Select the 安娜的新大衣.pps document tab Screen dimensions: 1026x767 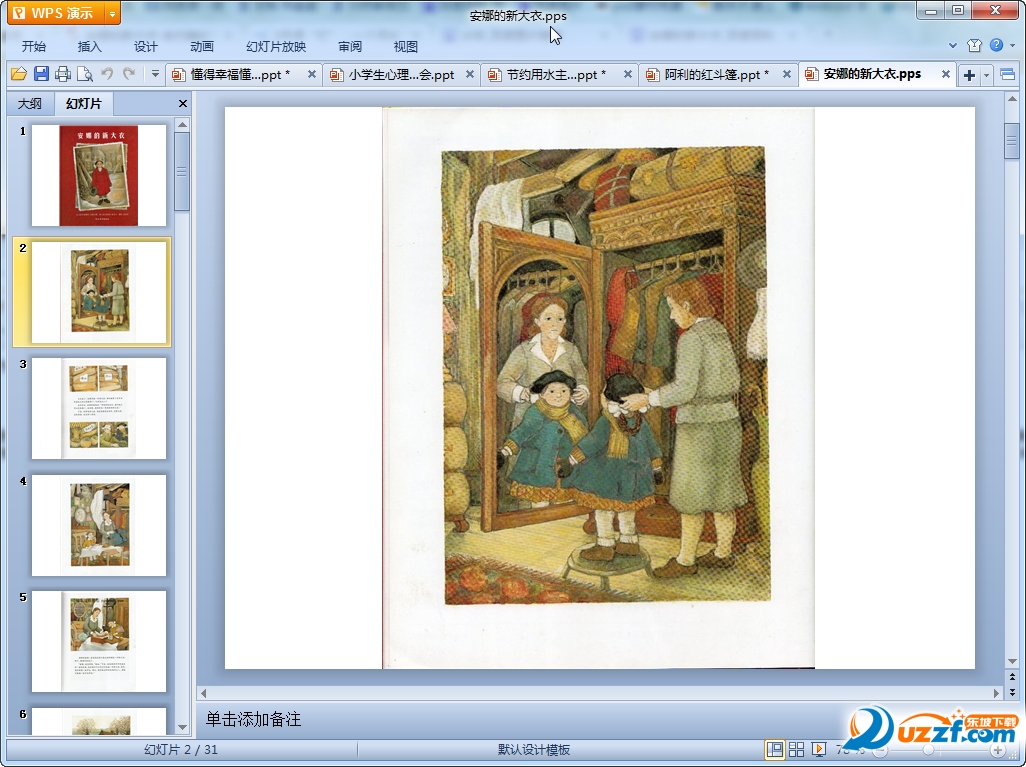(x=872, y=74)
